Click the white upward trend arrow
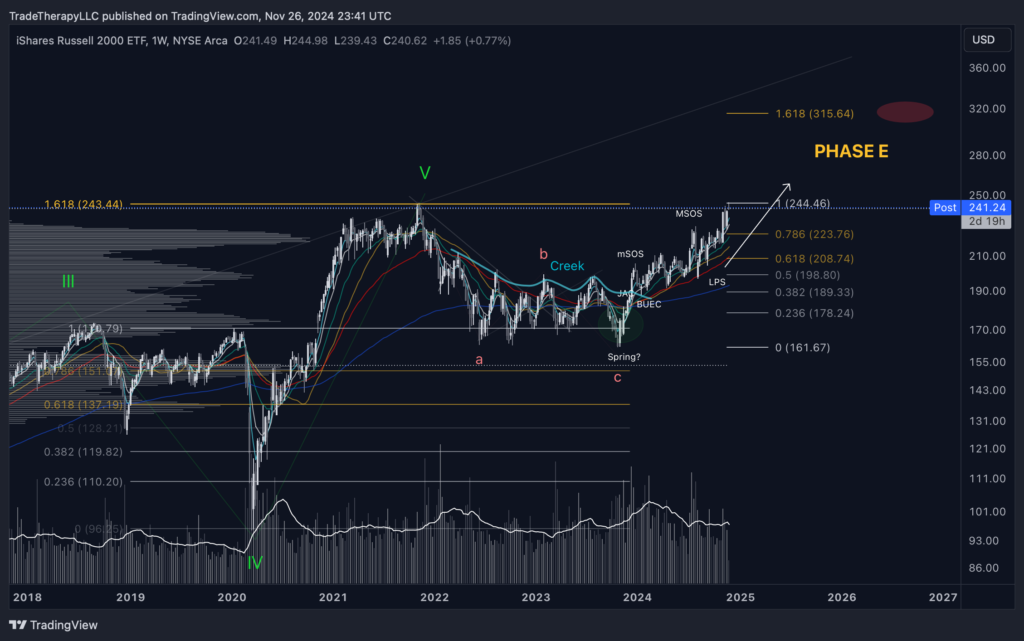 (x=757, y=225)
